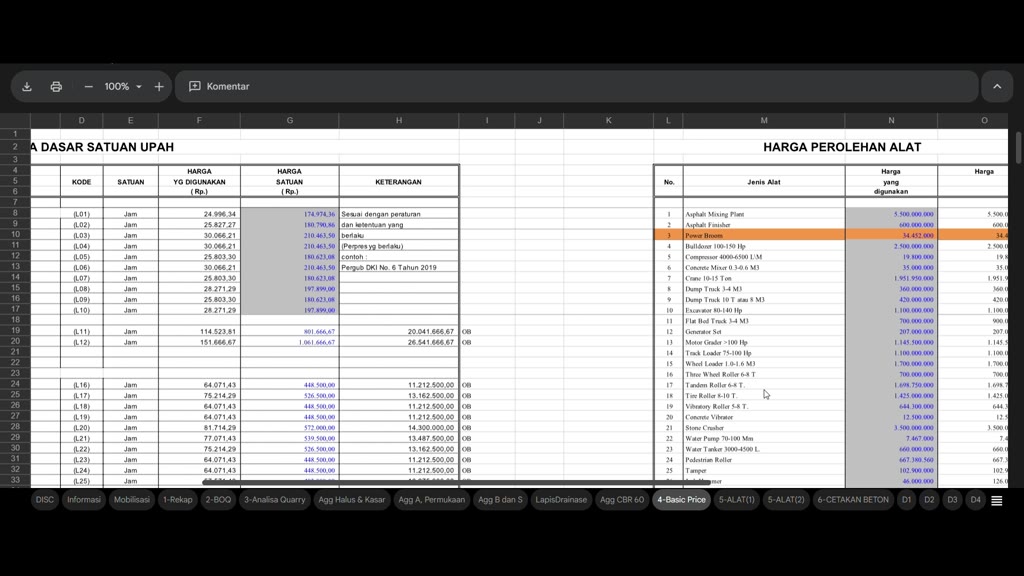
Task: Select the 24.996,34 wage value cell
Action: (199, 214)
